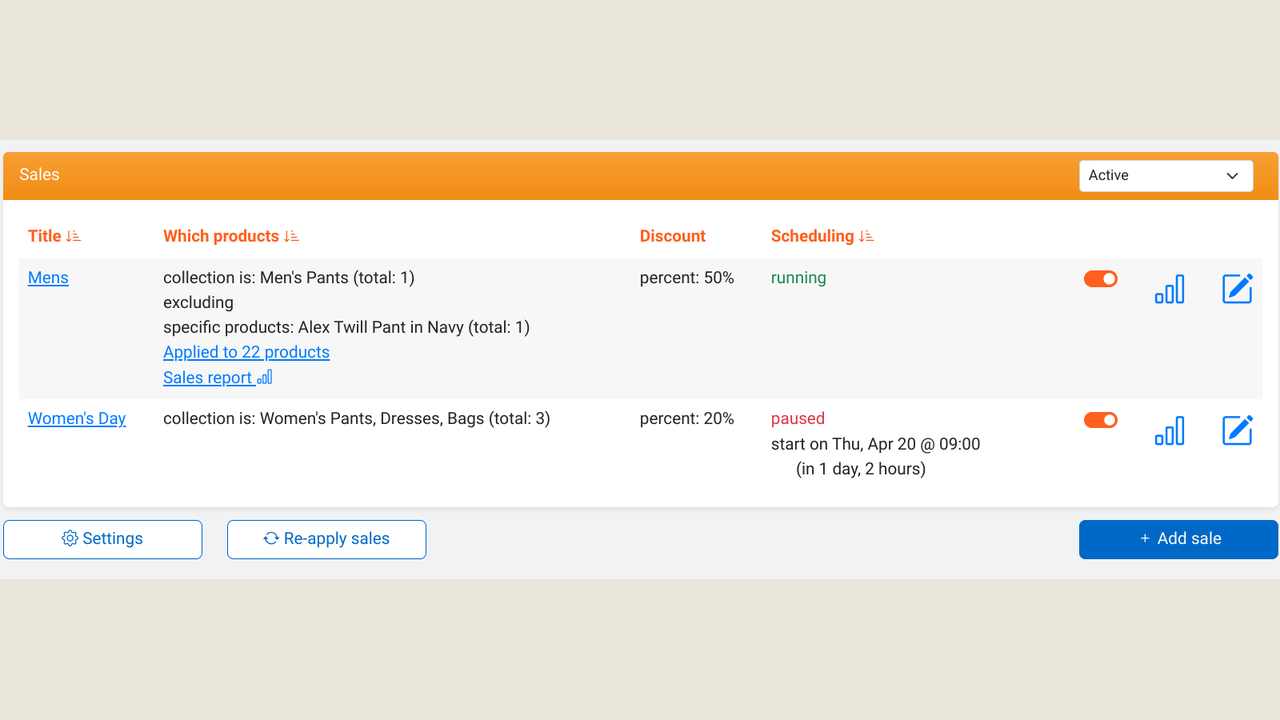Open the Women's Day sale title link
This screenshot has height=720, width=1280.
(77, 419)
